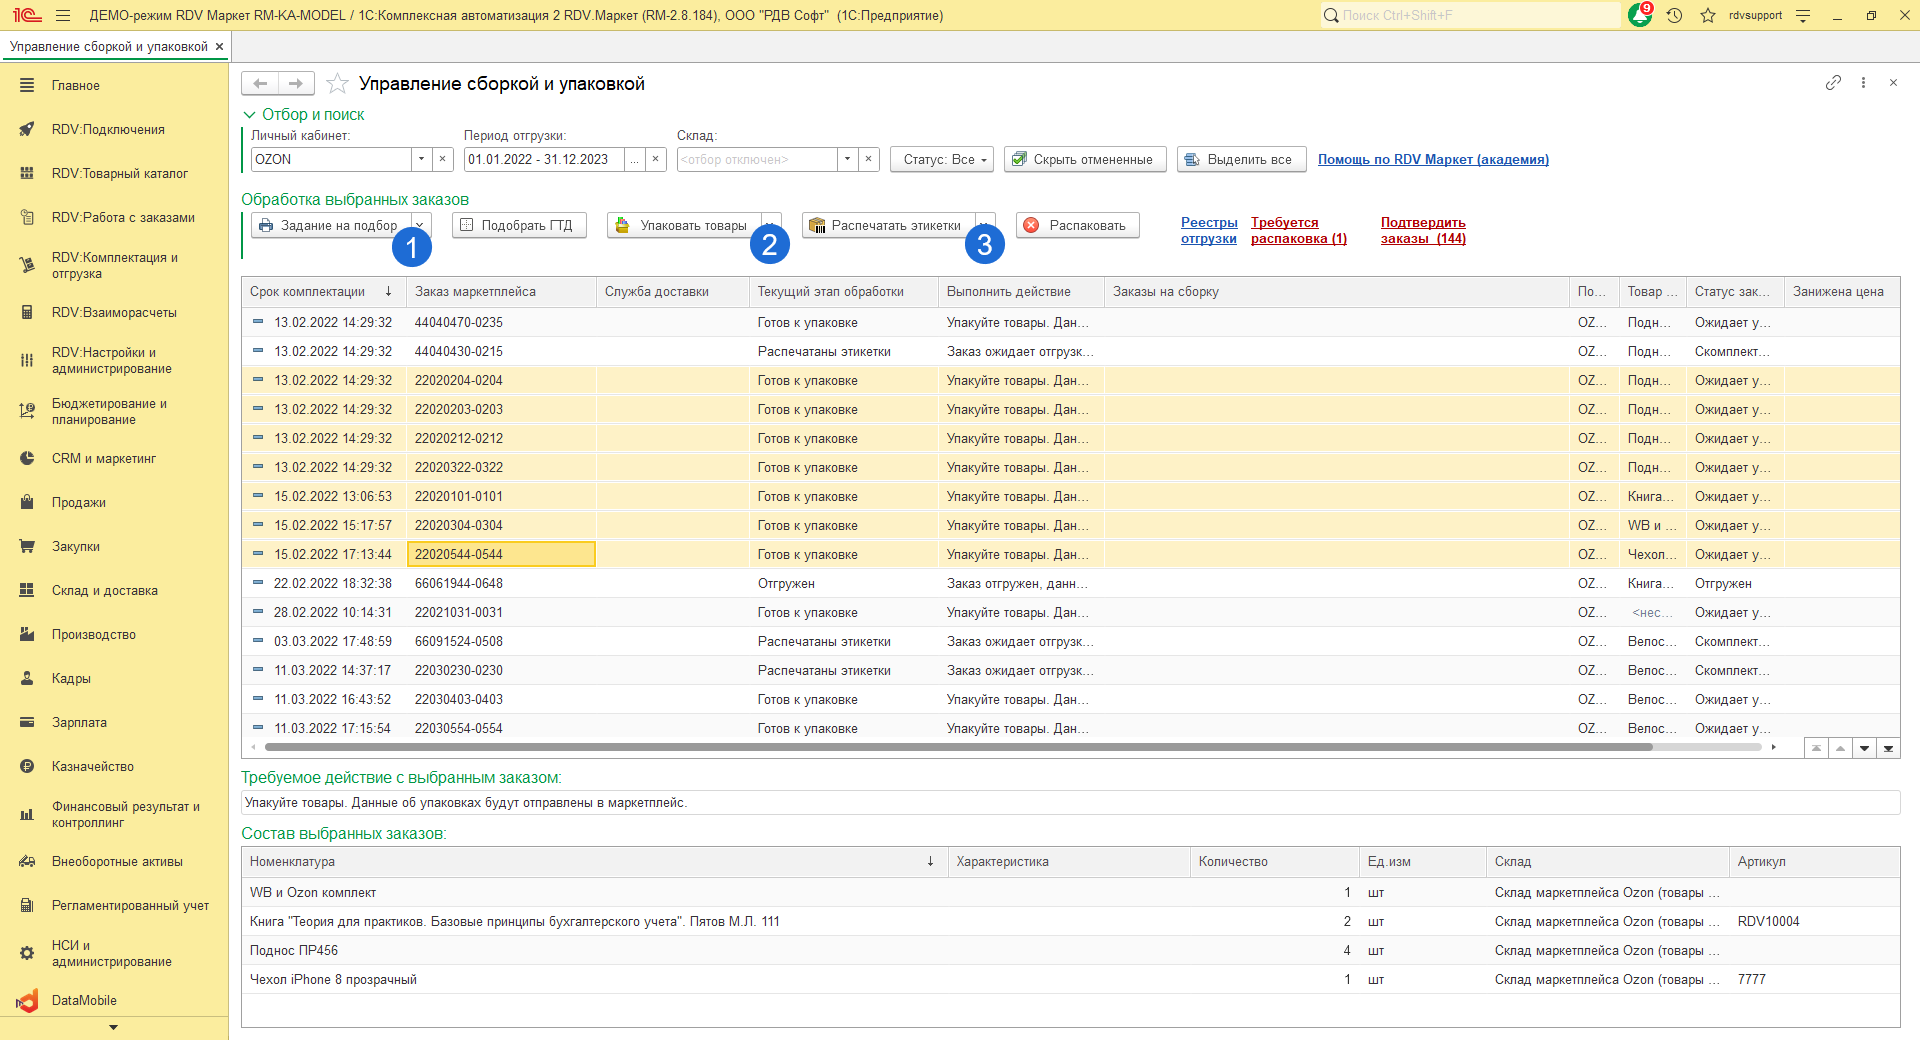Open the DataMobile sidebar section

click(84, 1000)
